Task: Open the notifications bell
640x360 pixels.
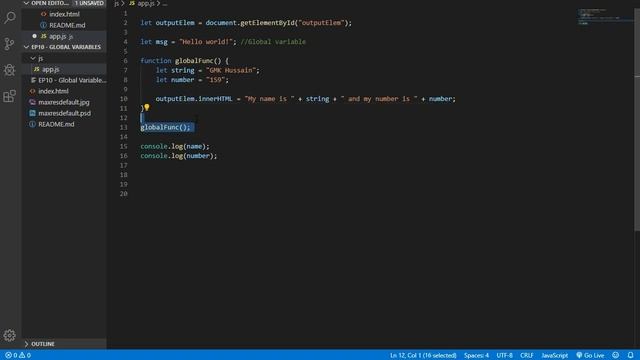Action: (x=631, y=355)
